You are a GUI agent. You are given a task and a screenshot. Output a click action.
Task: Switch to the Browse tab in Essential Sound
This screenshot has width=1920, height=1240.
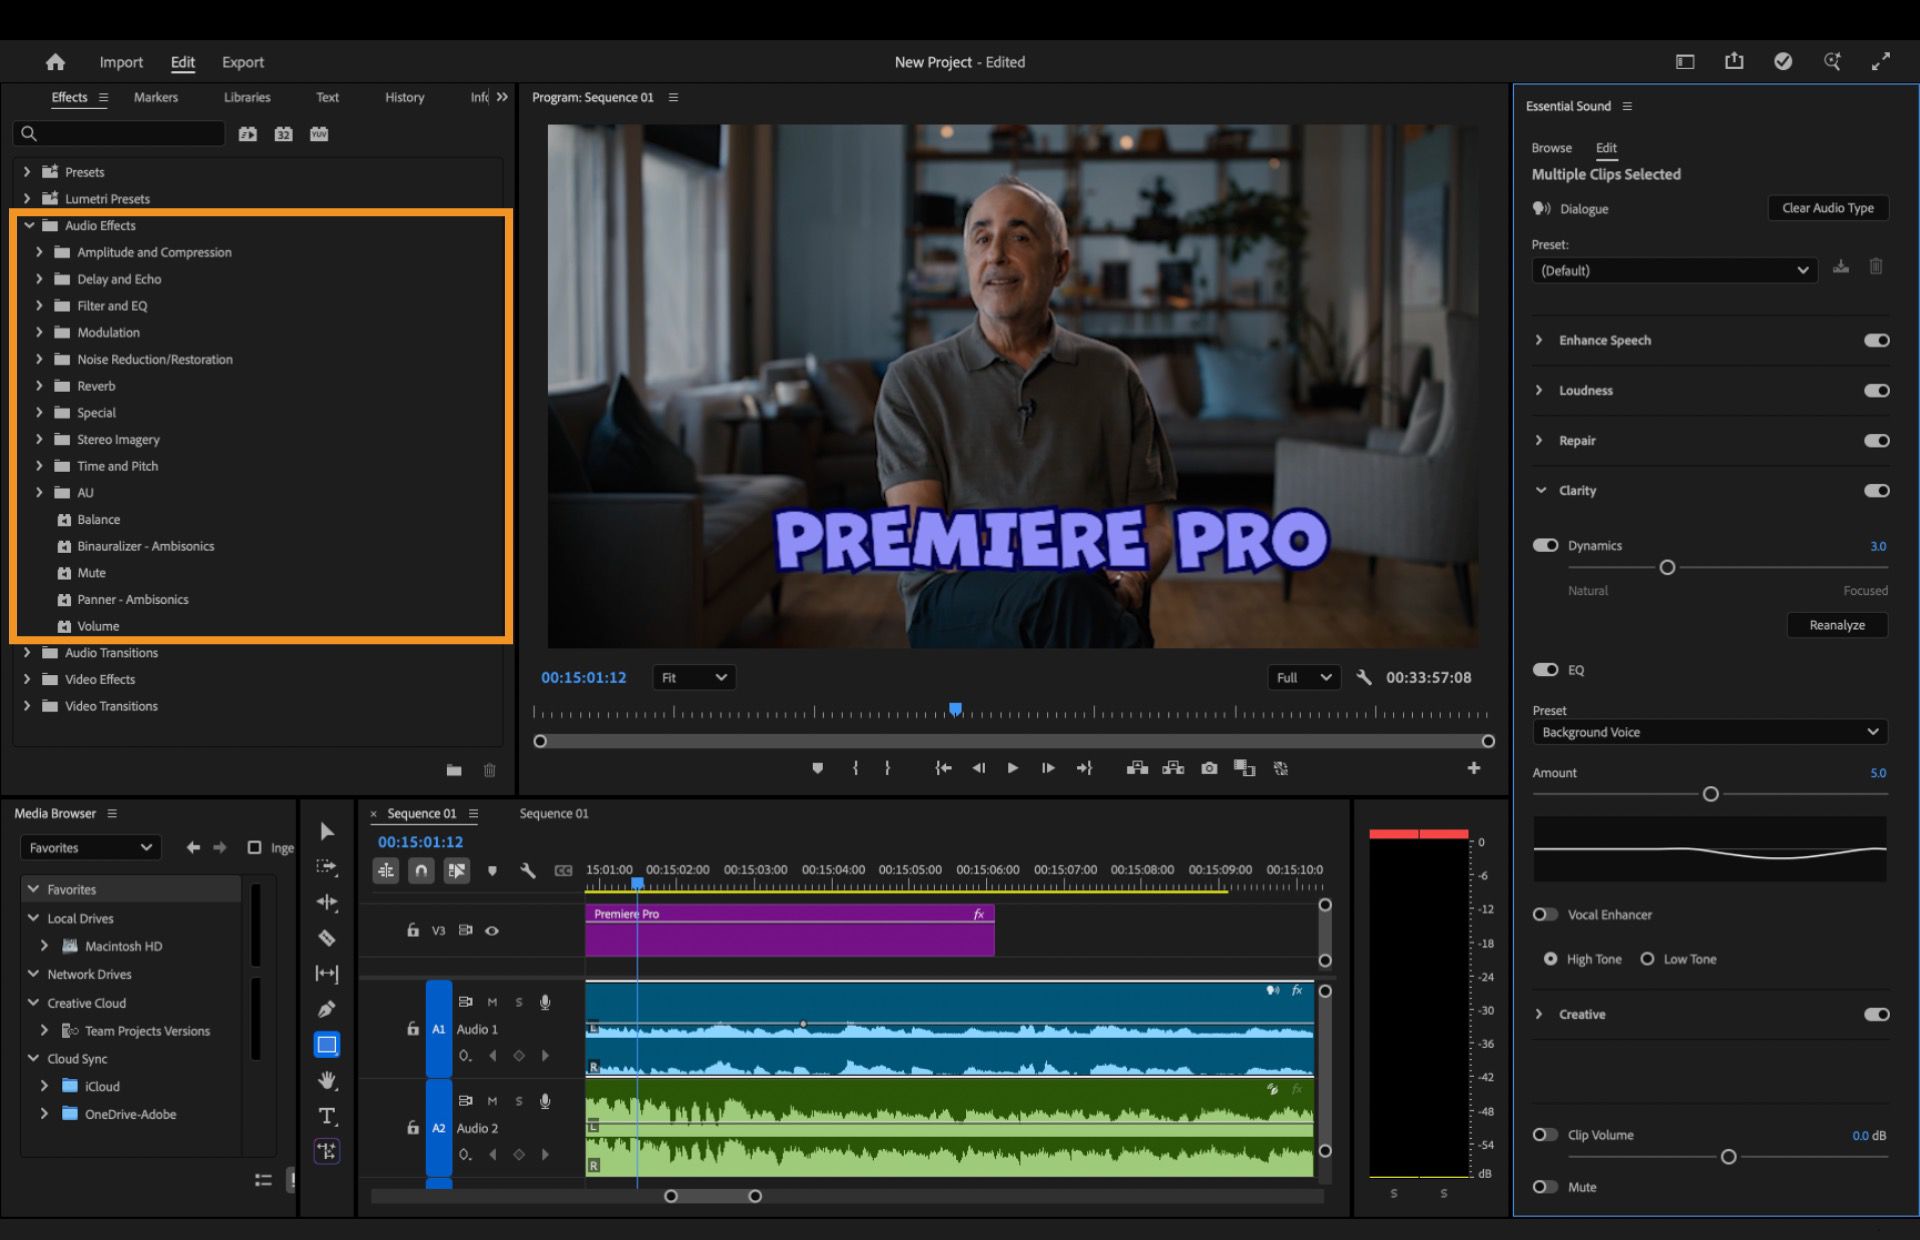(x=1551, y=147)
